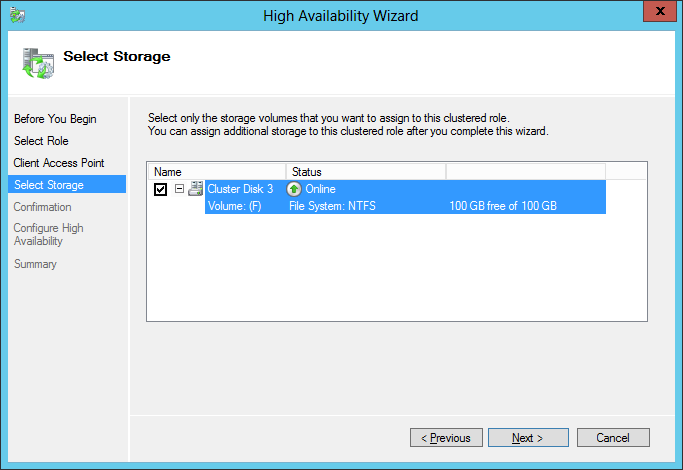
Task: Jump to the Client Access Point step
Action: [59, 163]
